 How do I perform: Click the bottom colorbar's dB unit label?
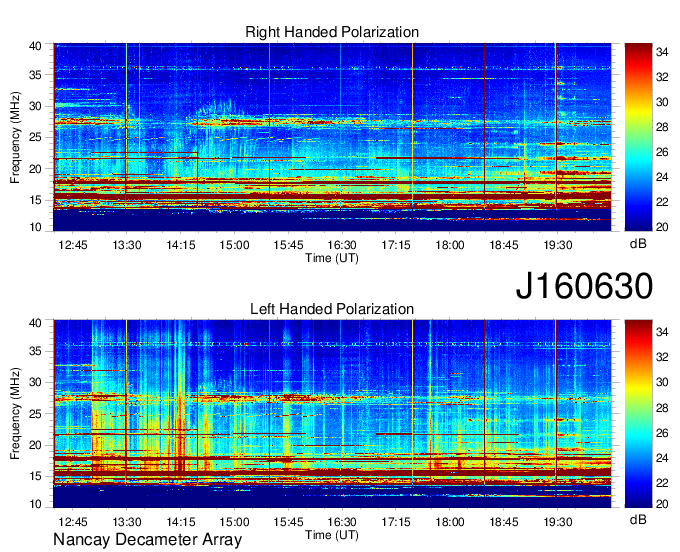[638, 520]
